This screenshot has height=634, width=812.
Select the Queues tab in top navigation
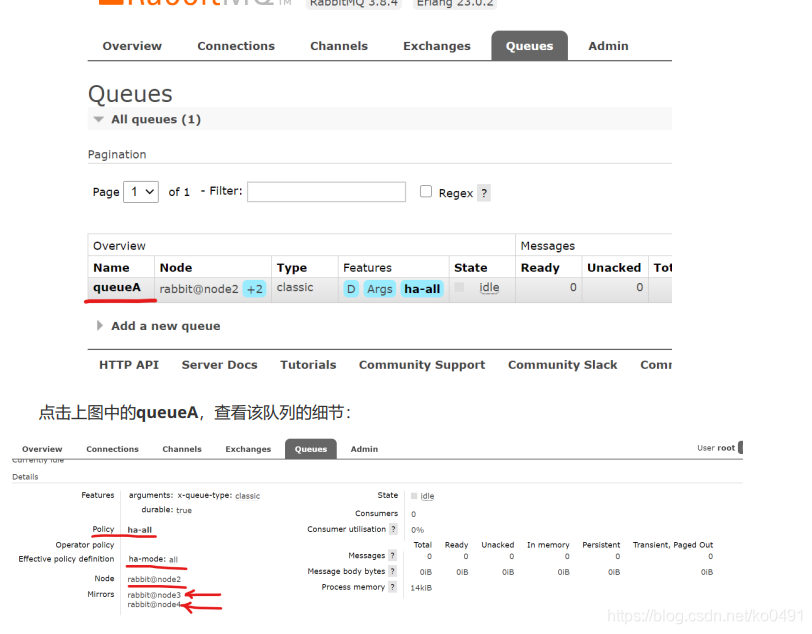tap(529, 46)
